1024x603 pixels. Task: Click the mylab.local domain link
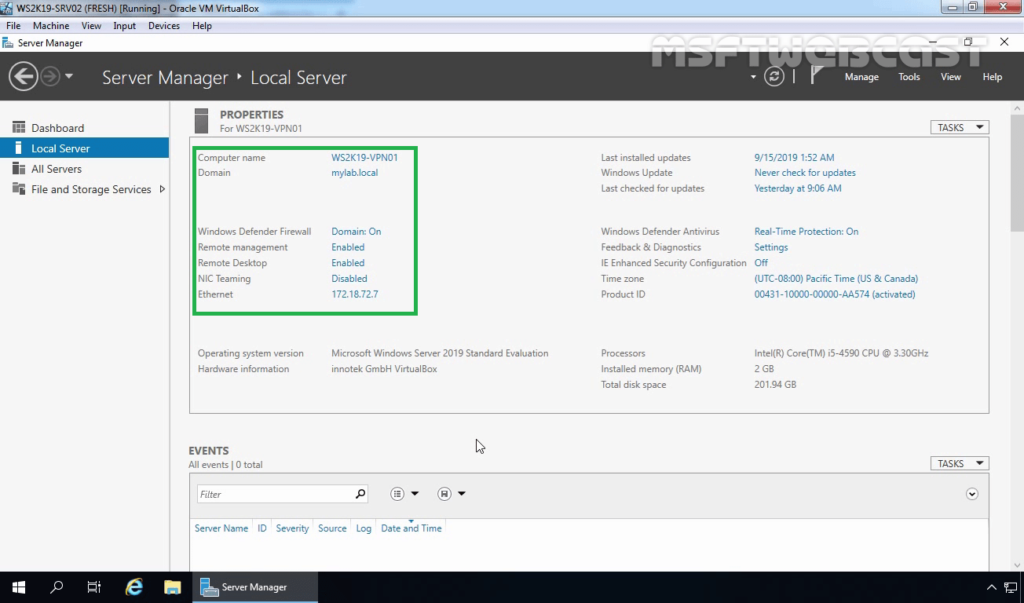coord(355,172)
